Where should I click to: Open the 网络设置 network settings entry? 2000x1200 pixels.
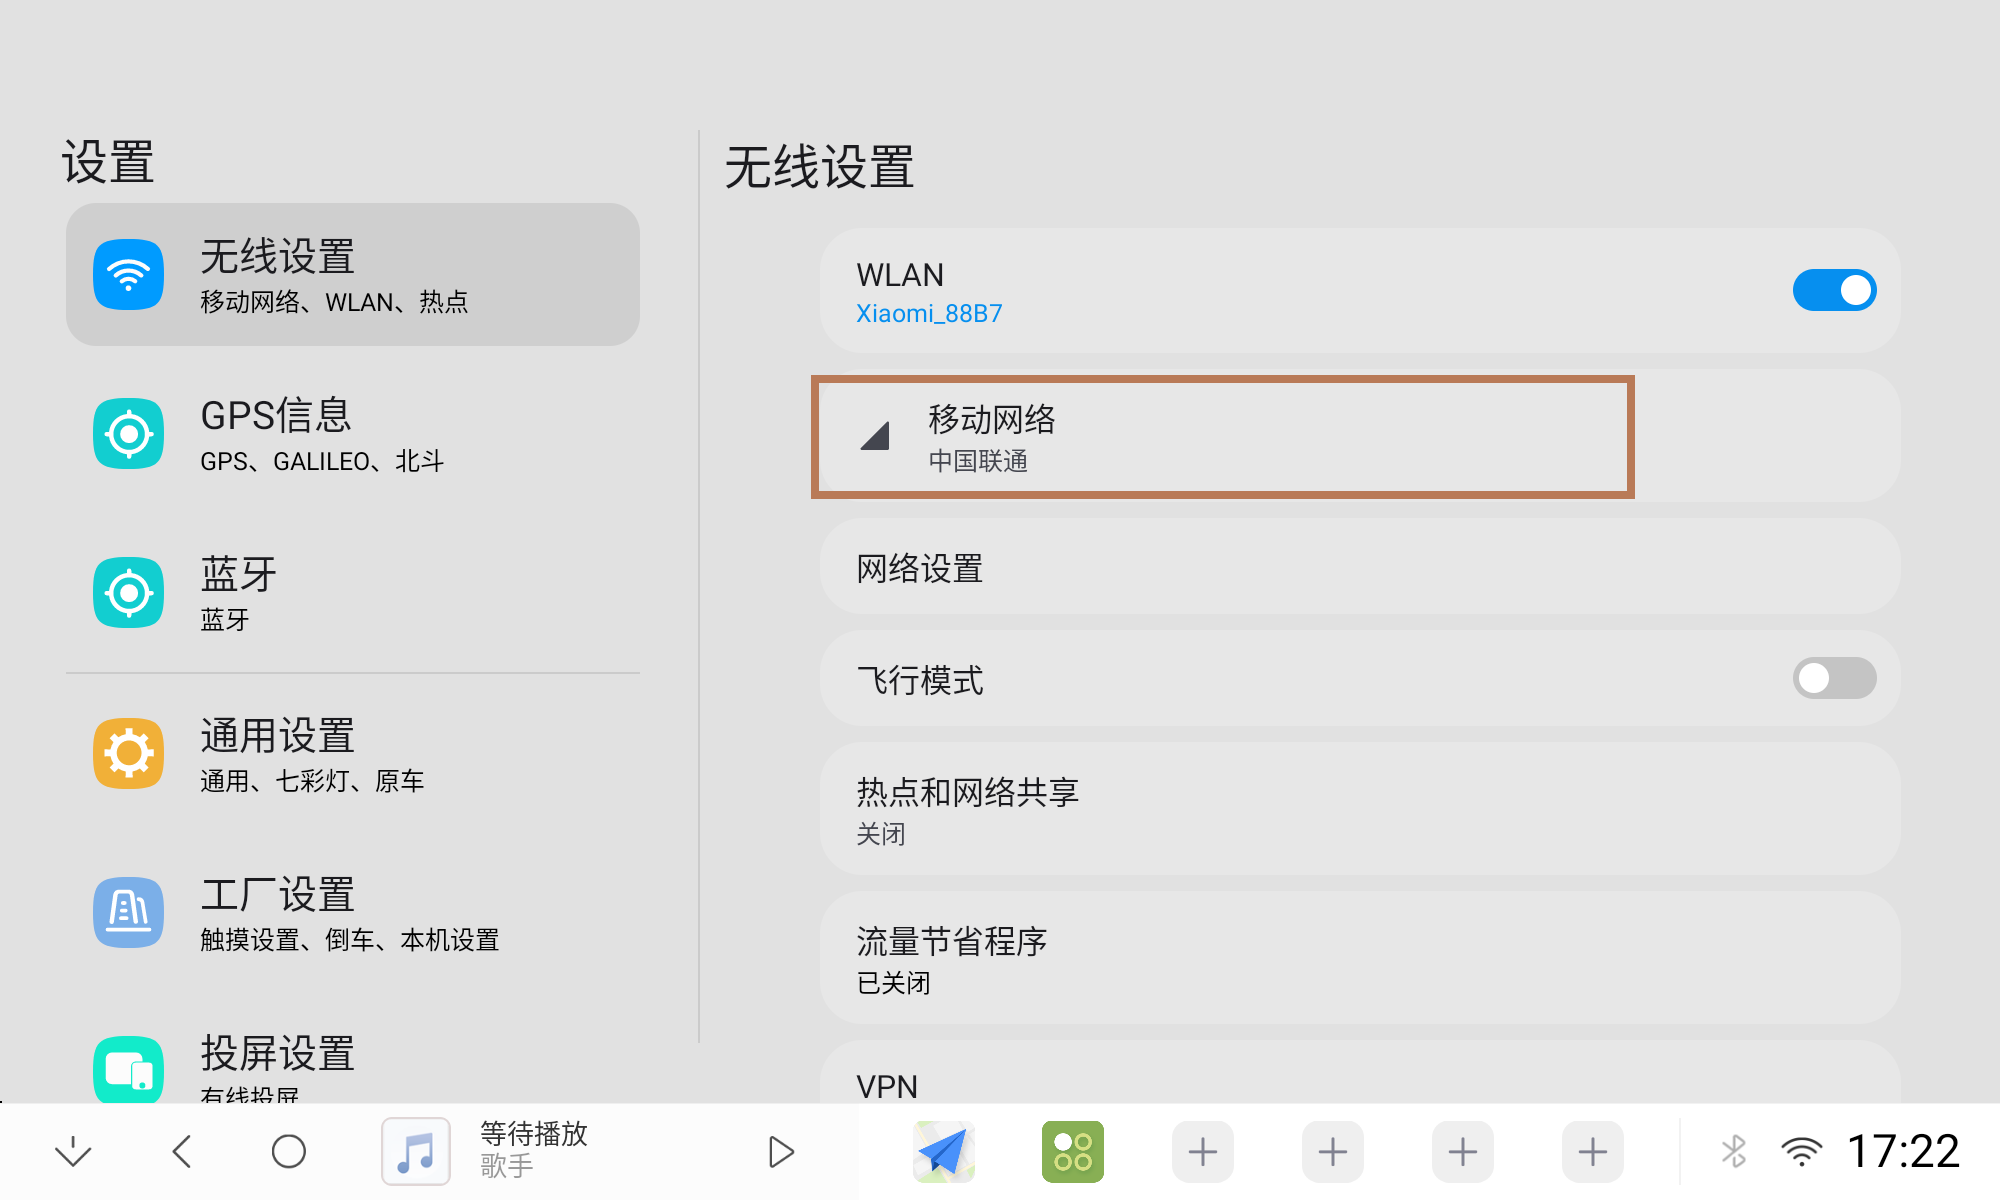coord(1358,567)
